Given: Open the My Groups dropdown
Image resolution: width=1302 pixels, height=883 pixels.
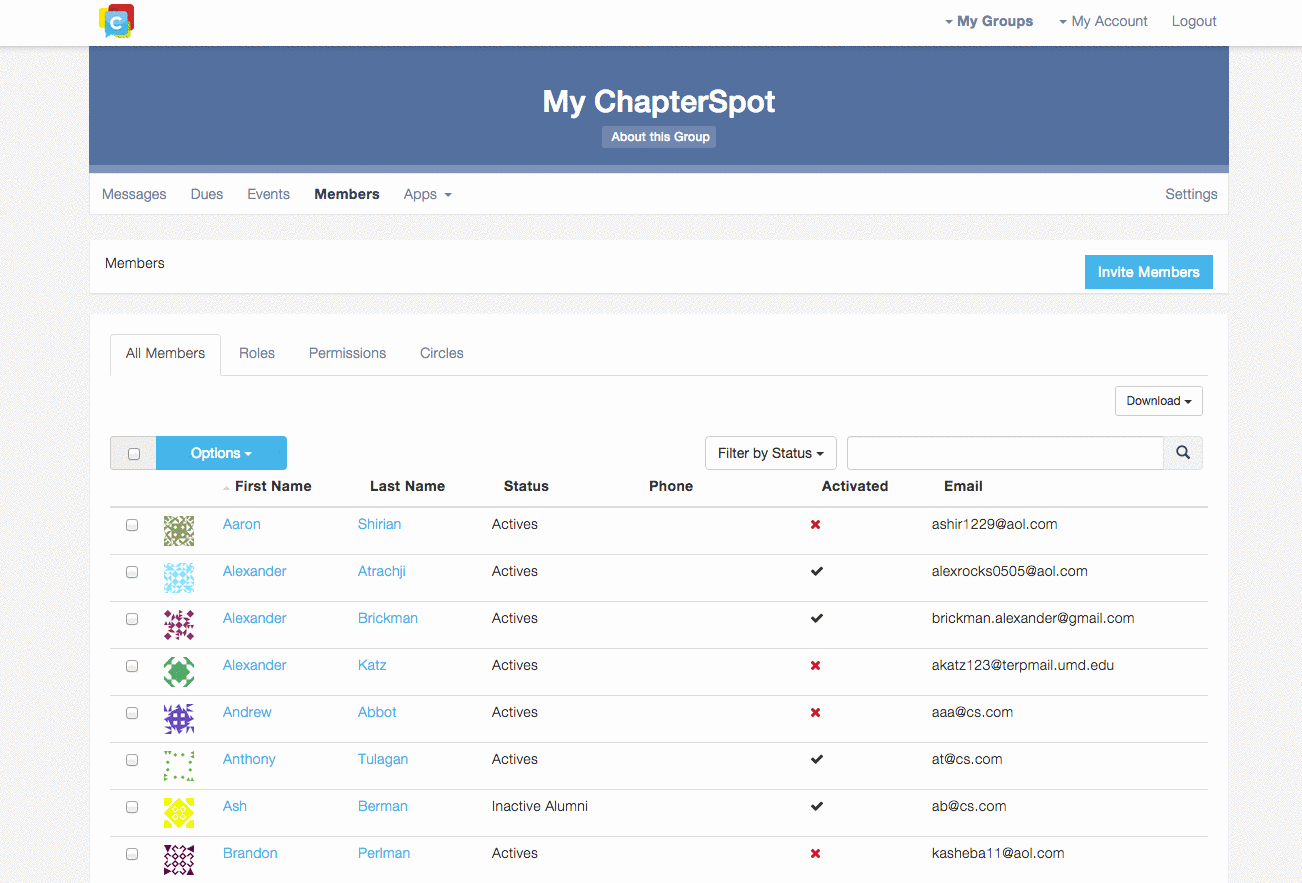Looking at the screenshot, I should [989, 21].
